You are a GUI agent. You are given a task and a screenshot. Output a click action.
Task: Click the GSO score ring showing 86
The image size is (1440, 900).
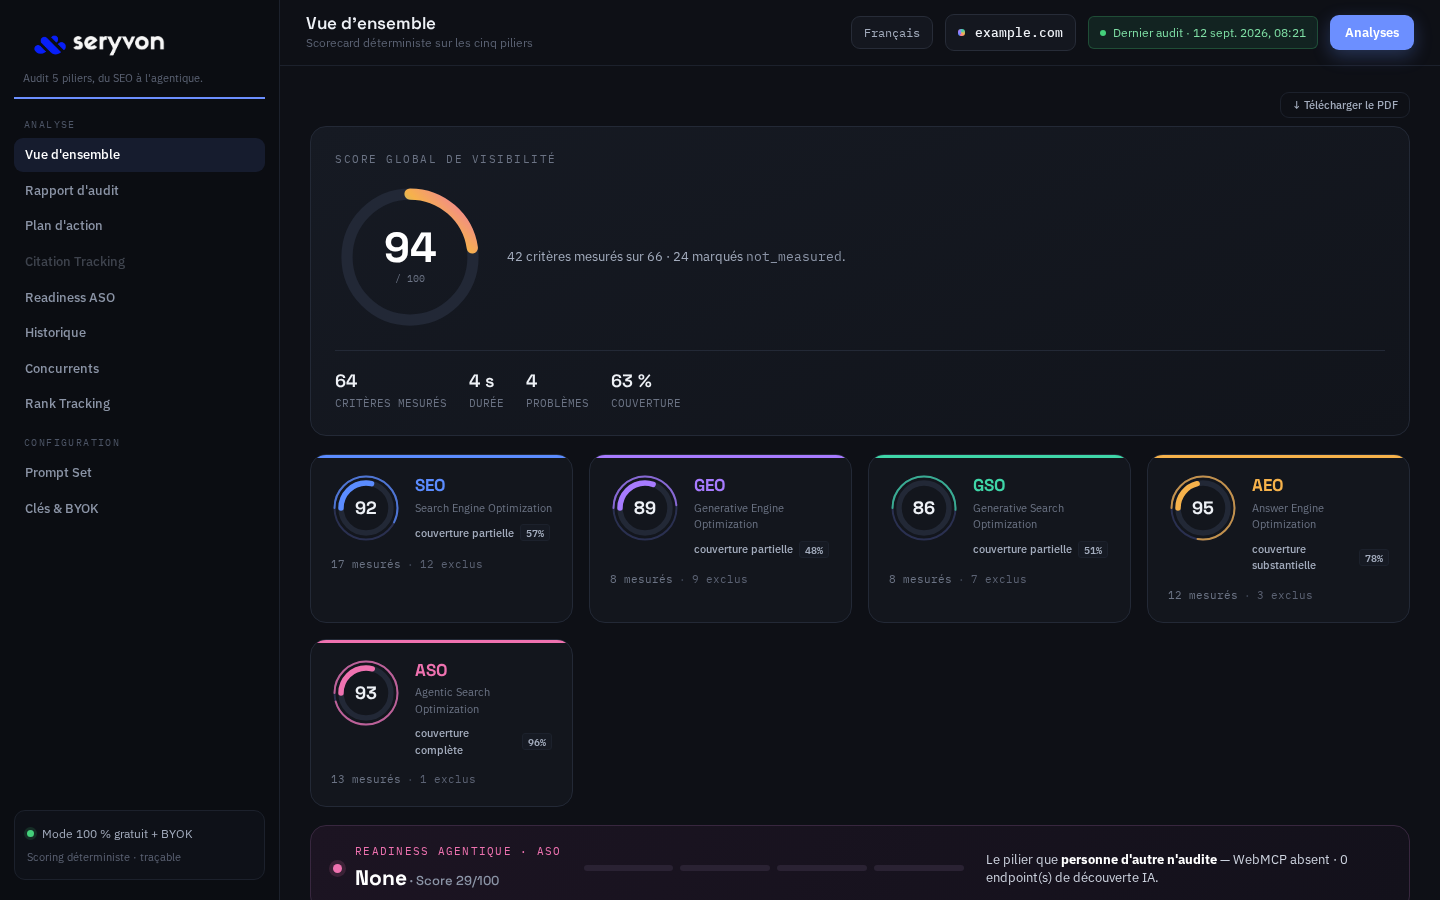coord(924,508)
